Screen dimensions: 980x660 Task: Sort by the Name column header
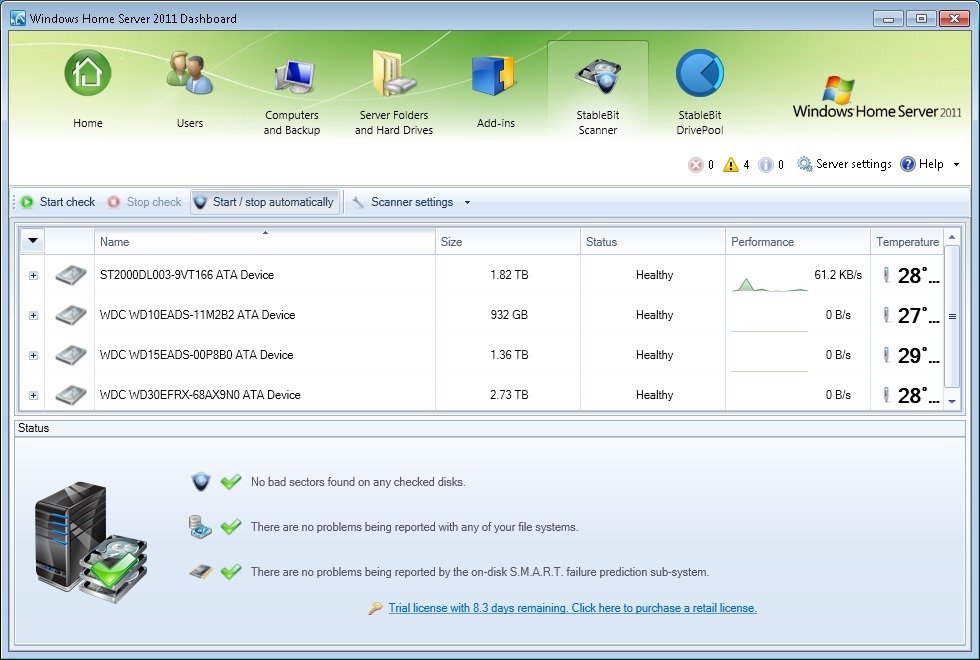264,241
